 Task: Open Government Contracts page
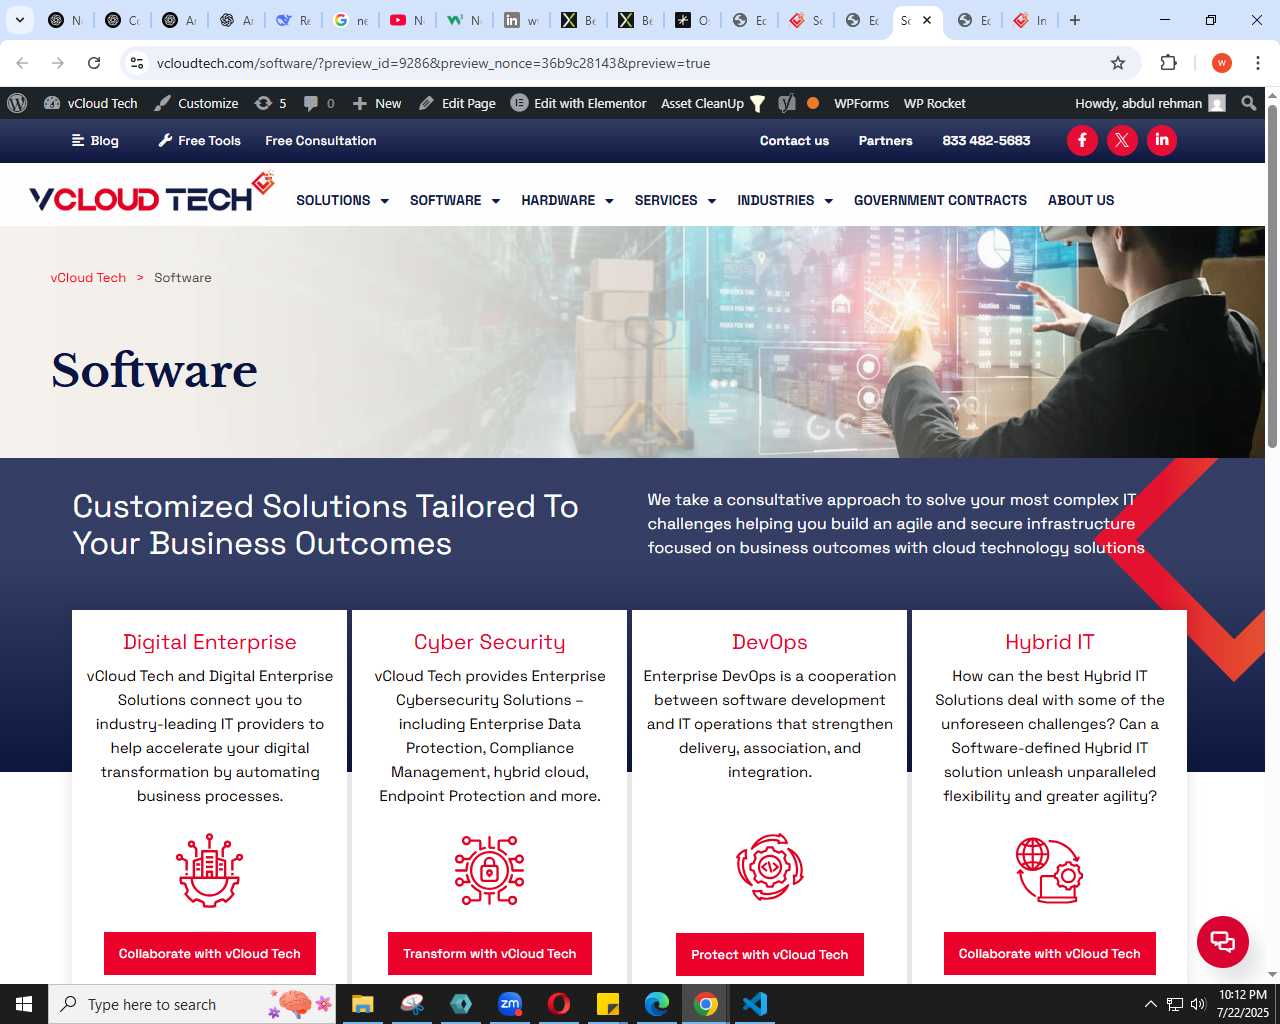[940, 200]
